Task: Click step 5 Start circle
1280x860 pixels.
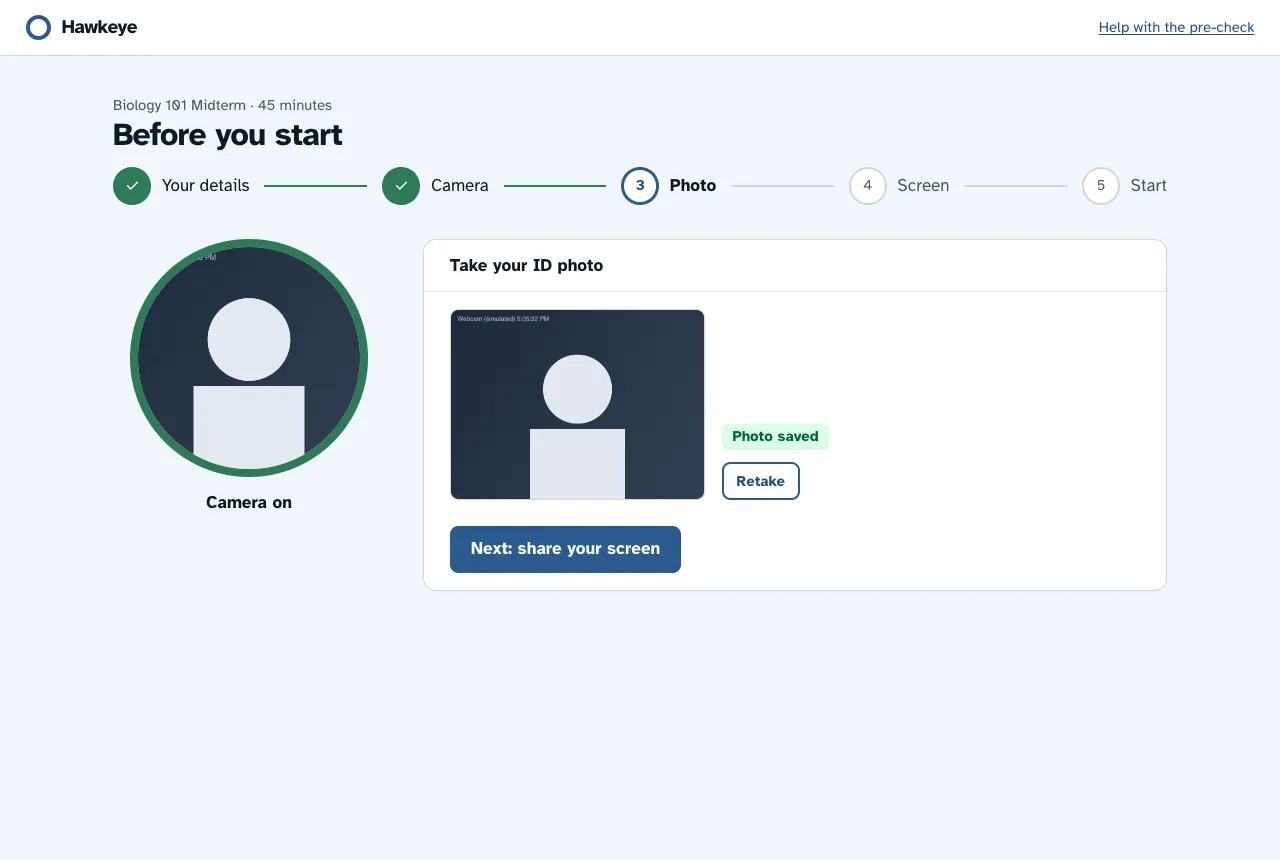Action: pos(1101,186)
